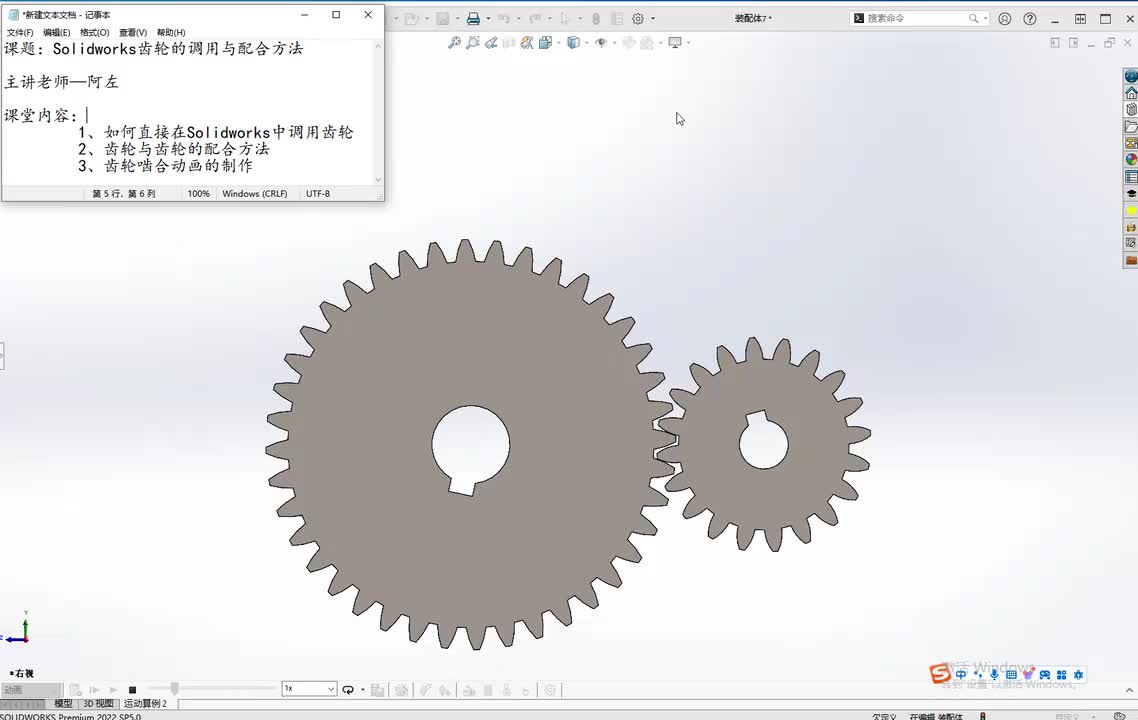Click the large gear in viewport
The width and height of the screenshot is (1138, 720).
coord(470,444)
